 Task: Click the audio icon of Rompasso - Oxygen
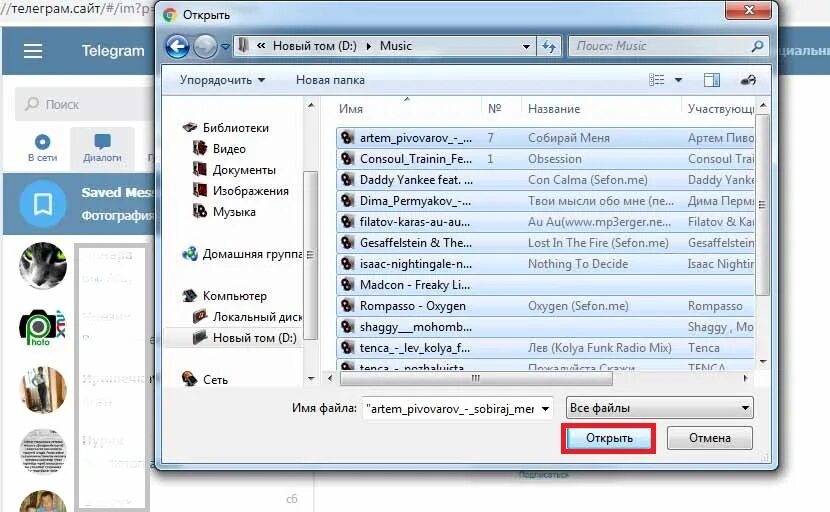pyautogui.click(x=347, y=306)
